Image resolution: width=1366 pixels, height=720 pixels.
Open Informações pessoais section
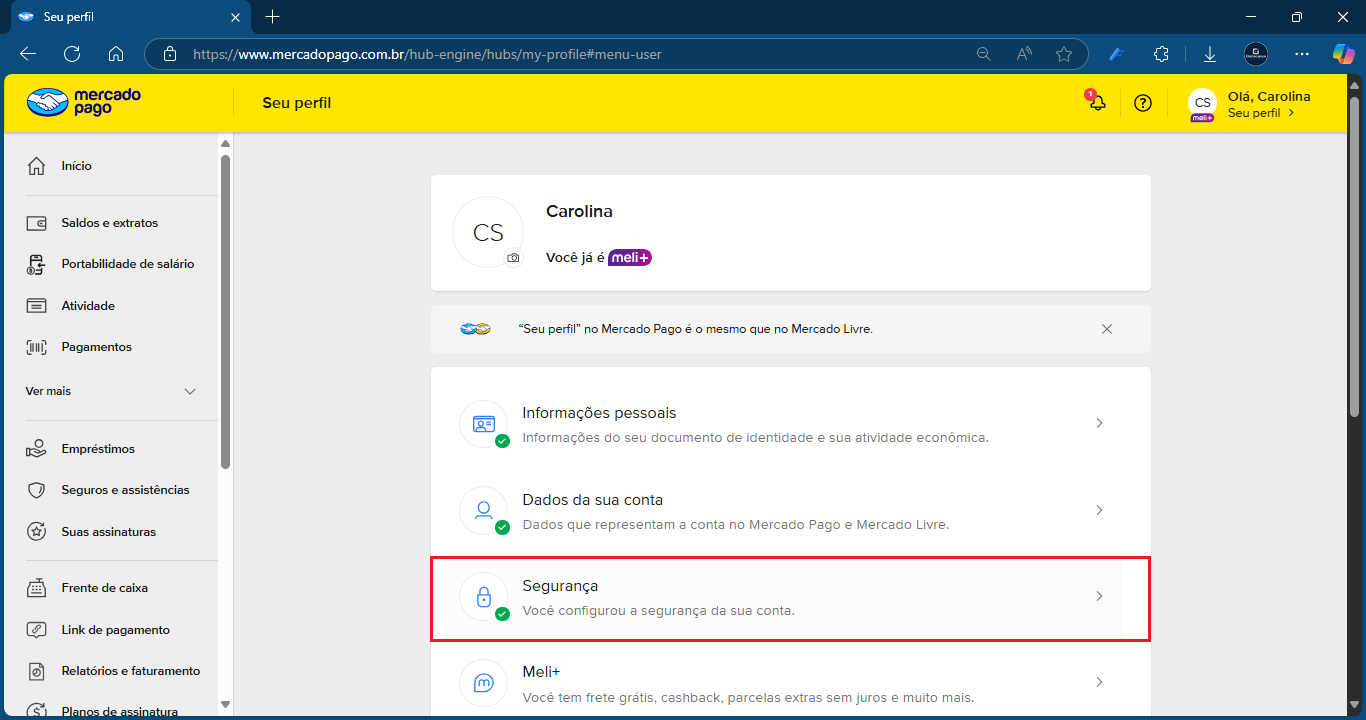pos(790,424)
